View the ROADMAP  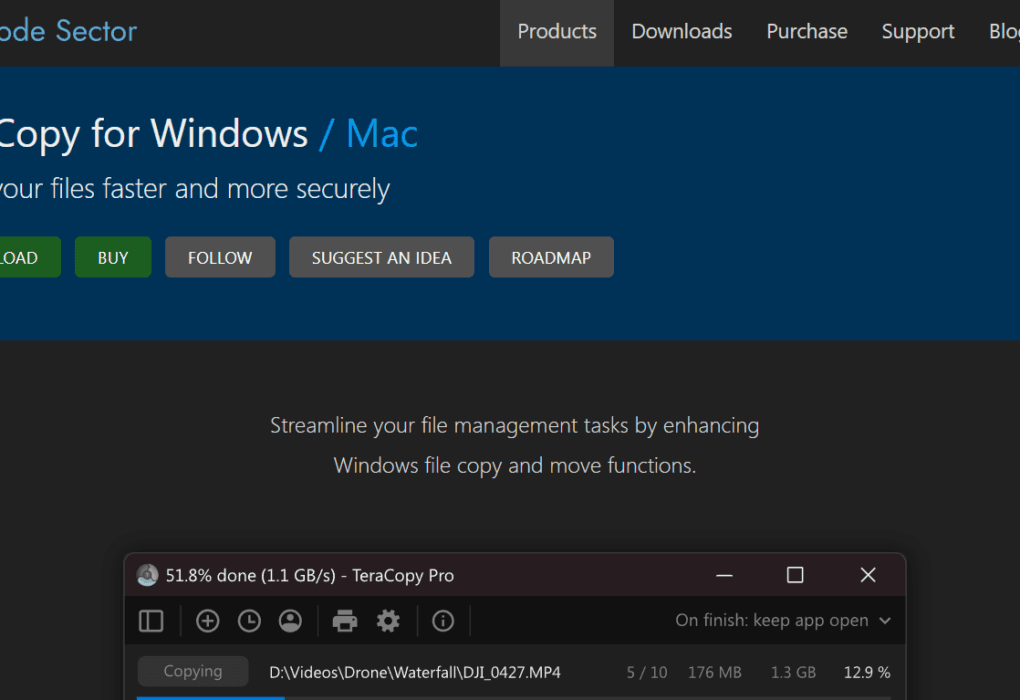click(551, 257)
